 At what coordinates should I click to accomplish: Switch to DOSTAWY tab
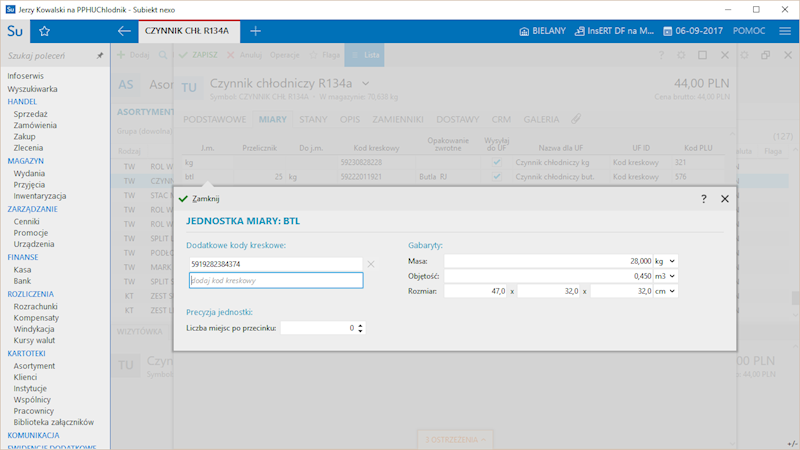coord(458,119)
